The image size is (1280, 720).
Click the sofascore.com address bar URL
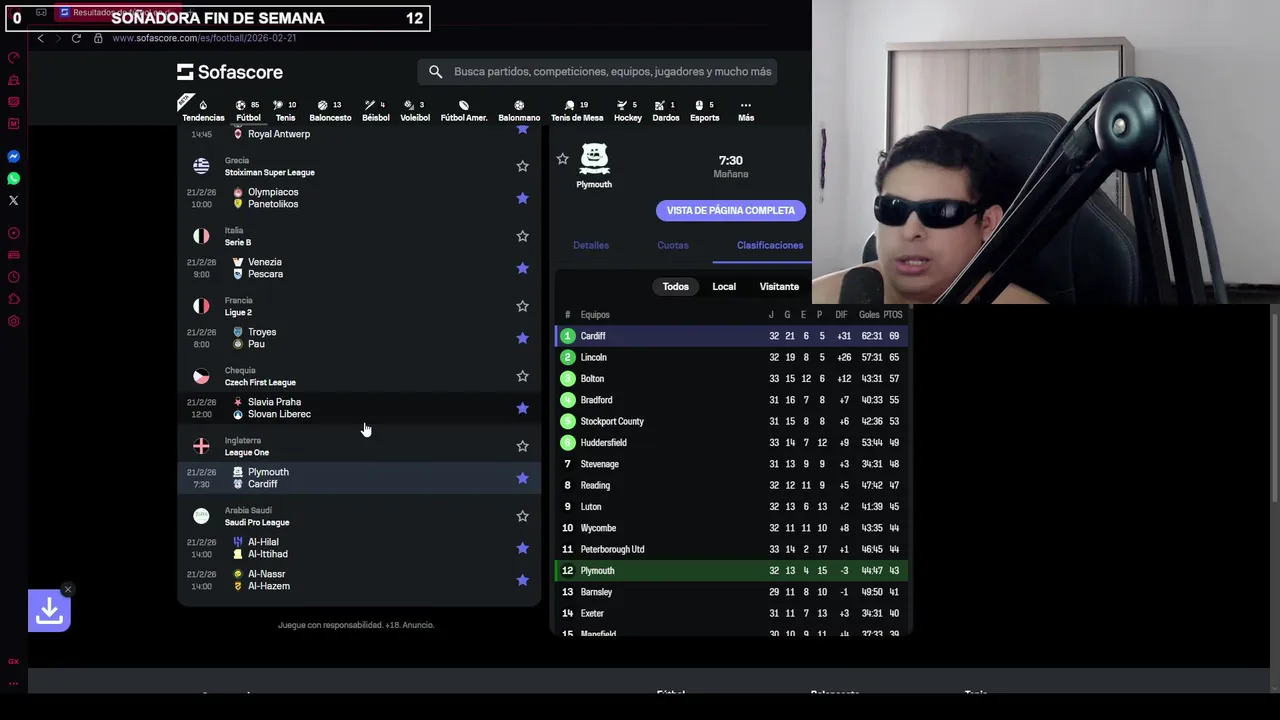[204, 38]
